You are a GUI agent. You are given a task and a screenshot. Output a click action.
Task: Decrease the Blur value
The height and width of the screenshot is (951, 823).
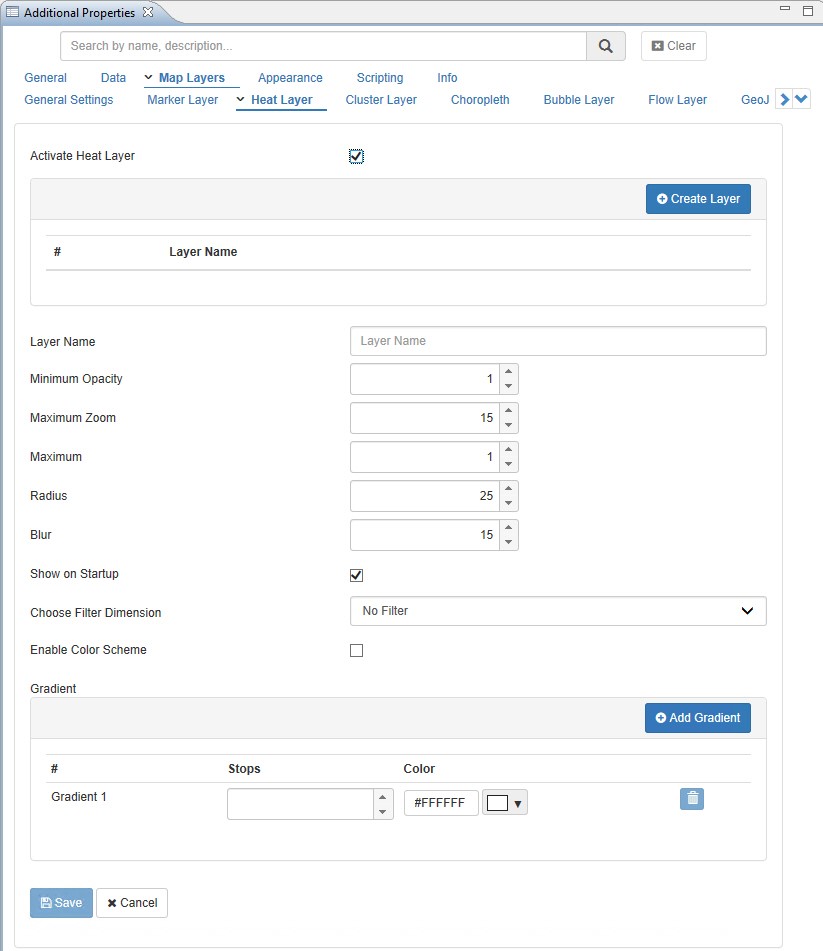click(x=508, y=542)
